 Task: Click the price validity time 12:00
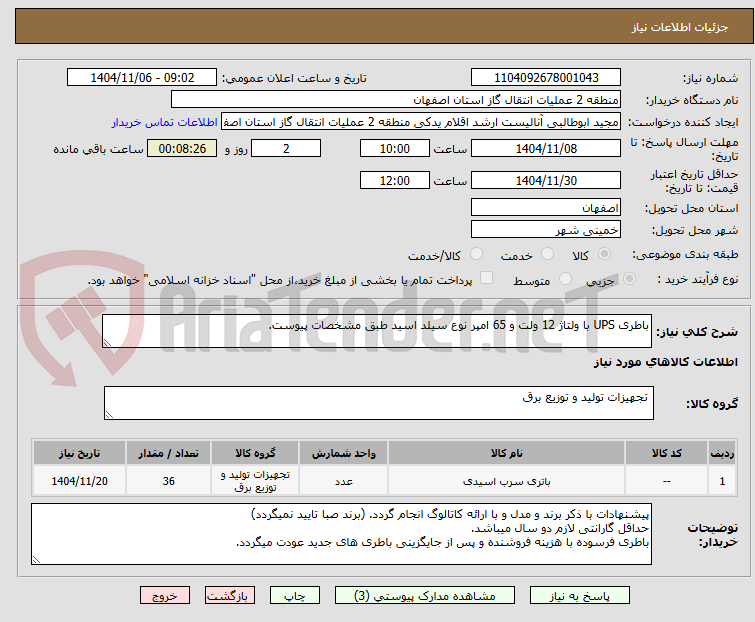[x=395, y=181]
